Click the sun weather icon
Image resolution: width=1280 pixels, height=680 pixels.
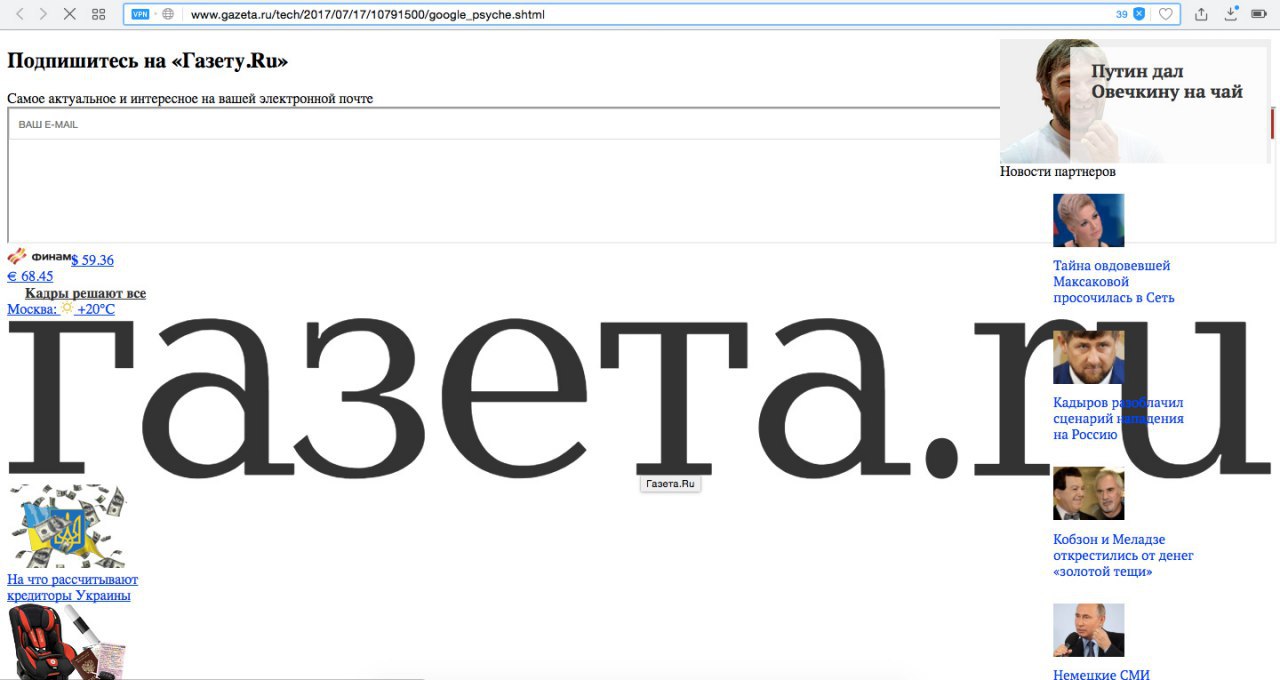67,308
